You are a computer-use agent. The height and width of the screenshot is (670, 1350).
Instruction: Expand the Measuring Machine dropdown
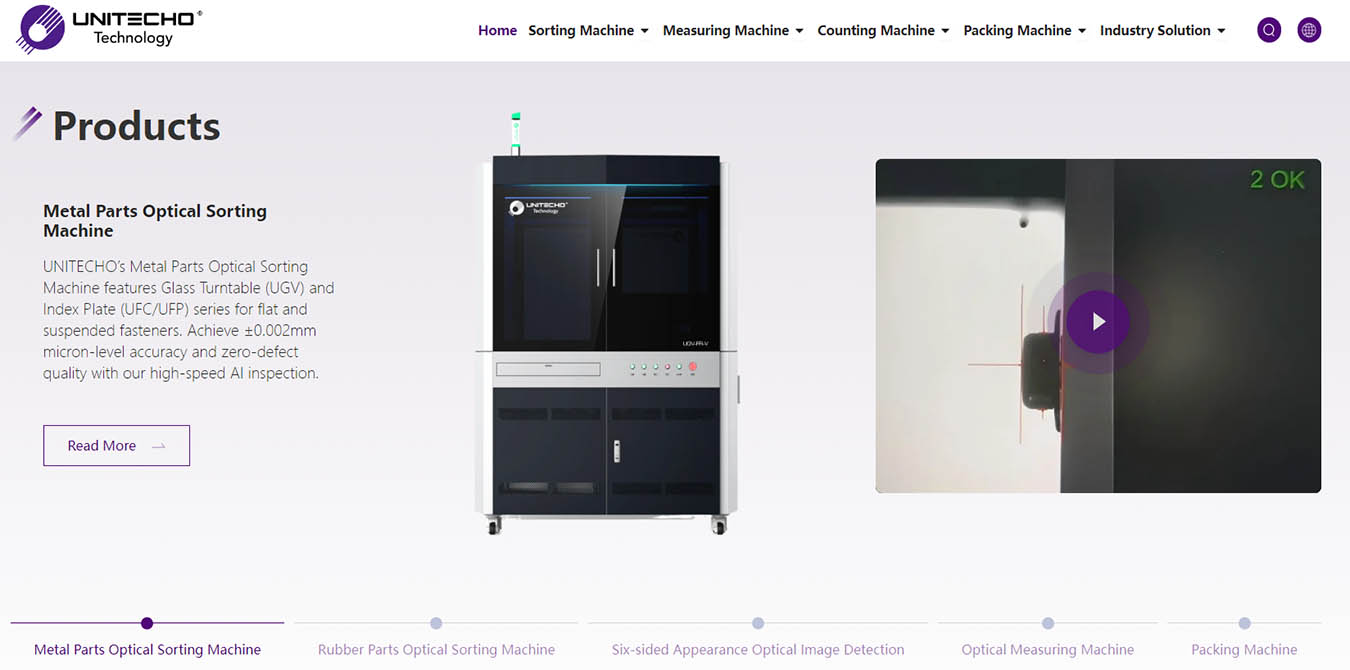[x=733, y=30]
